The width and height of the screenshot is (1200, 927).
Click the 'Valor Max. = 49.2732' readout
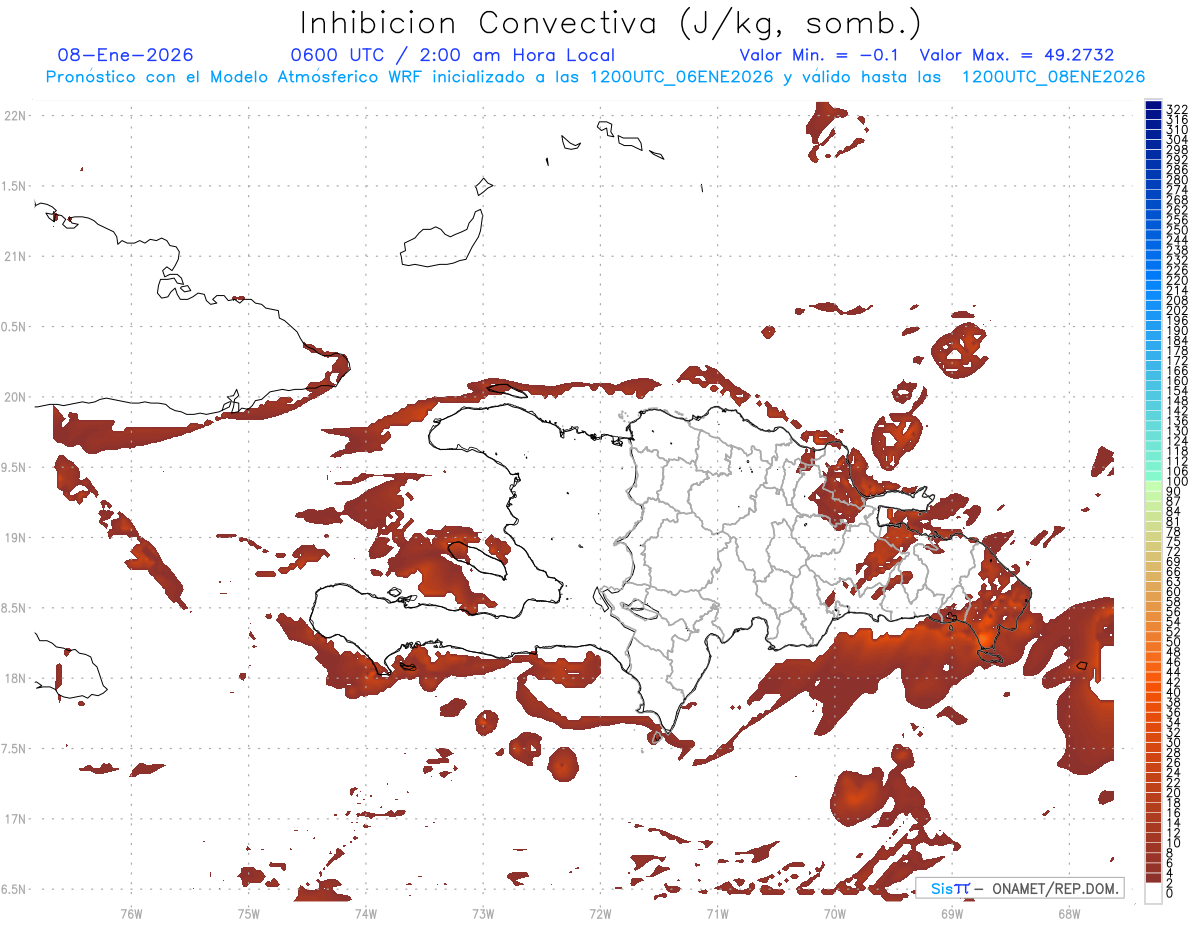point(1017,56)
